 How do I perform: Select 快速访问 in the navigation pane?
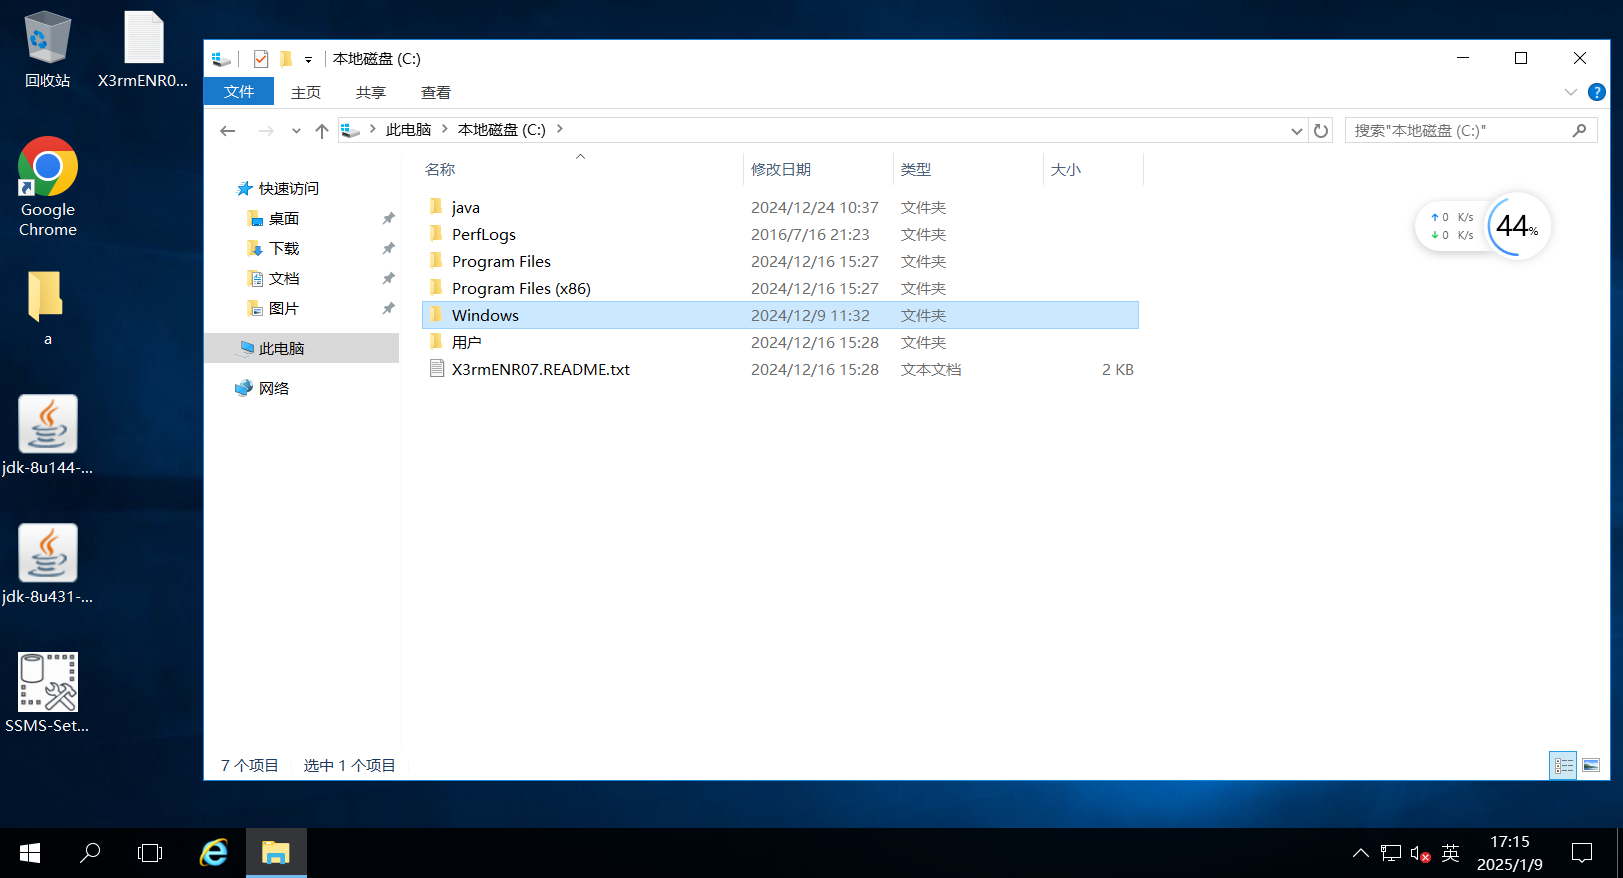pos(288,189)
